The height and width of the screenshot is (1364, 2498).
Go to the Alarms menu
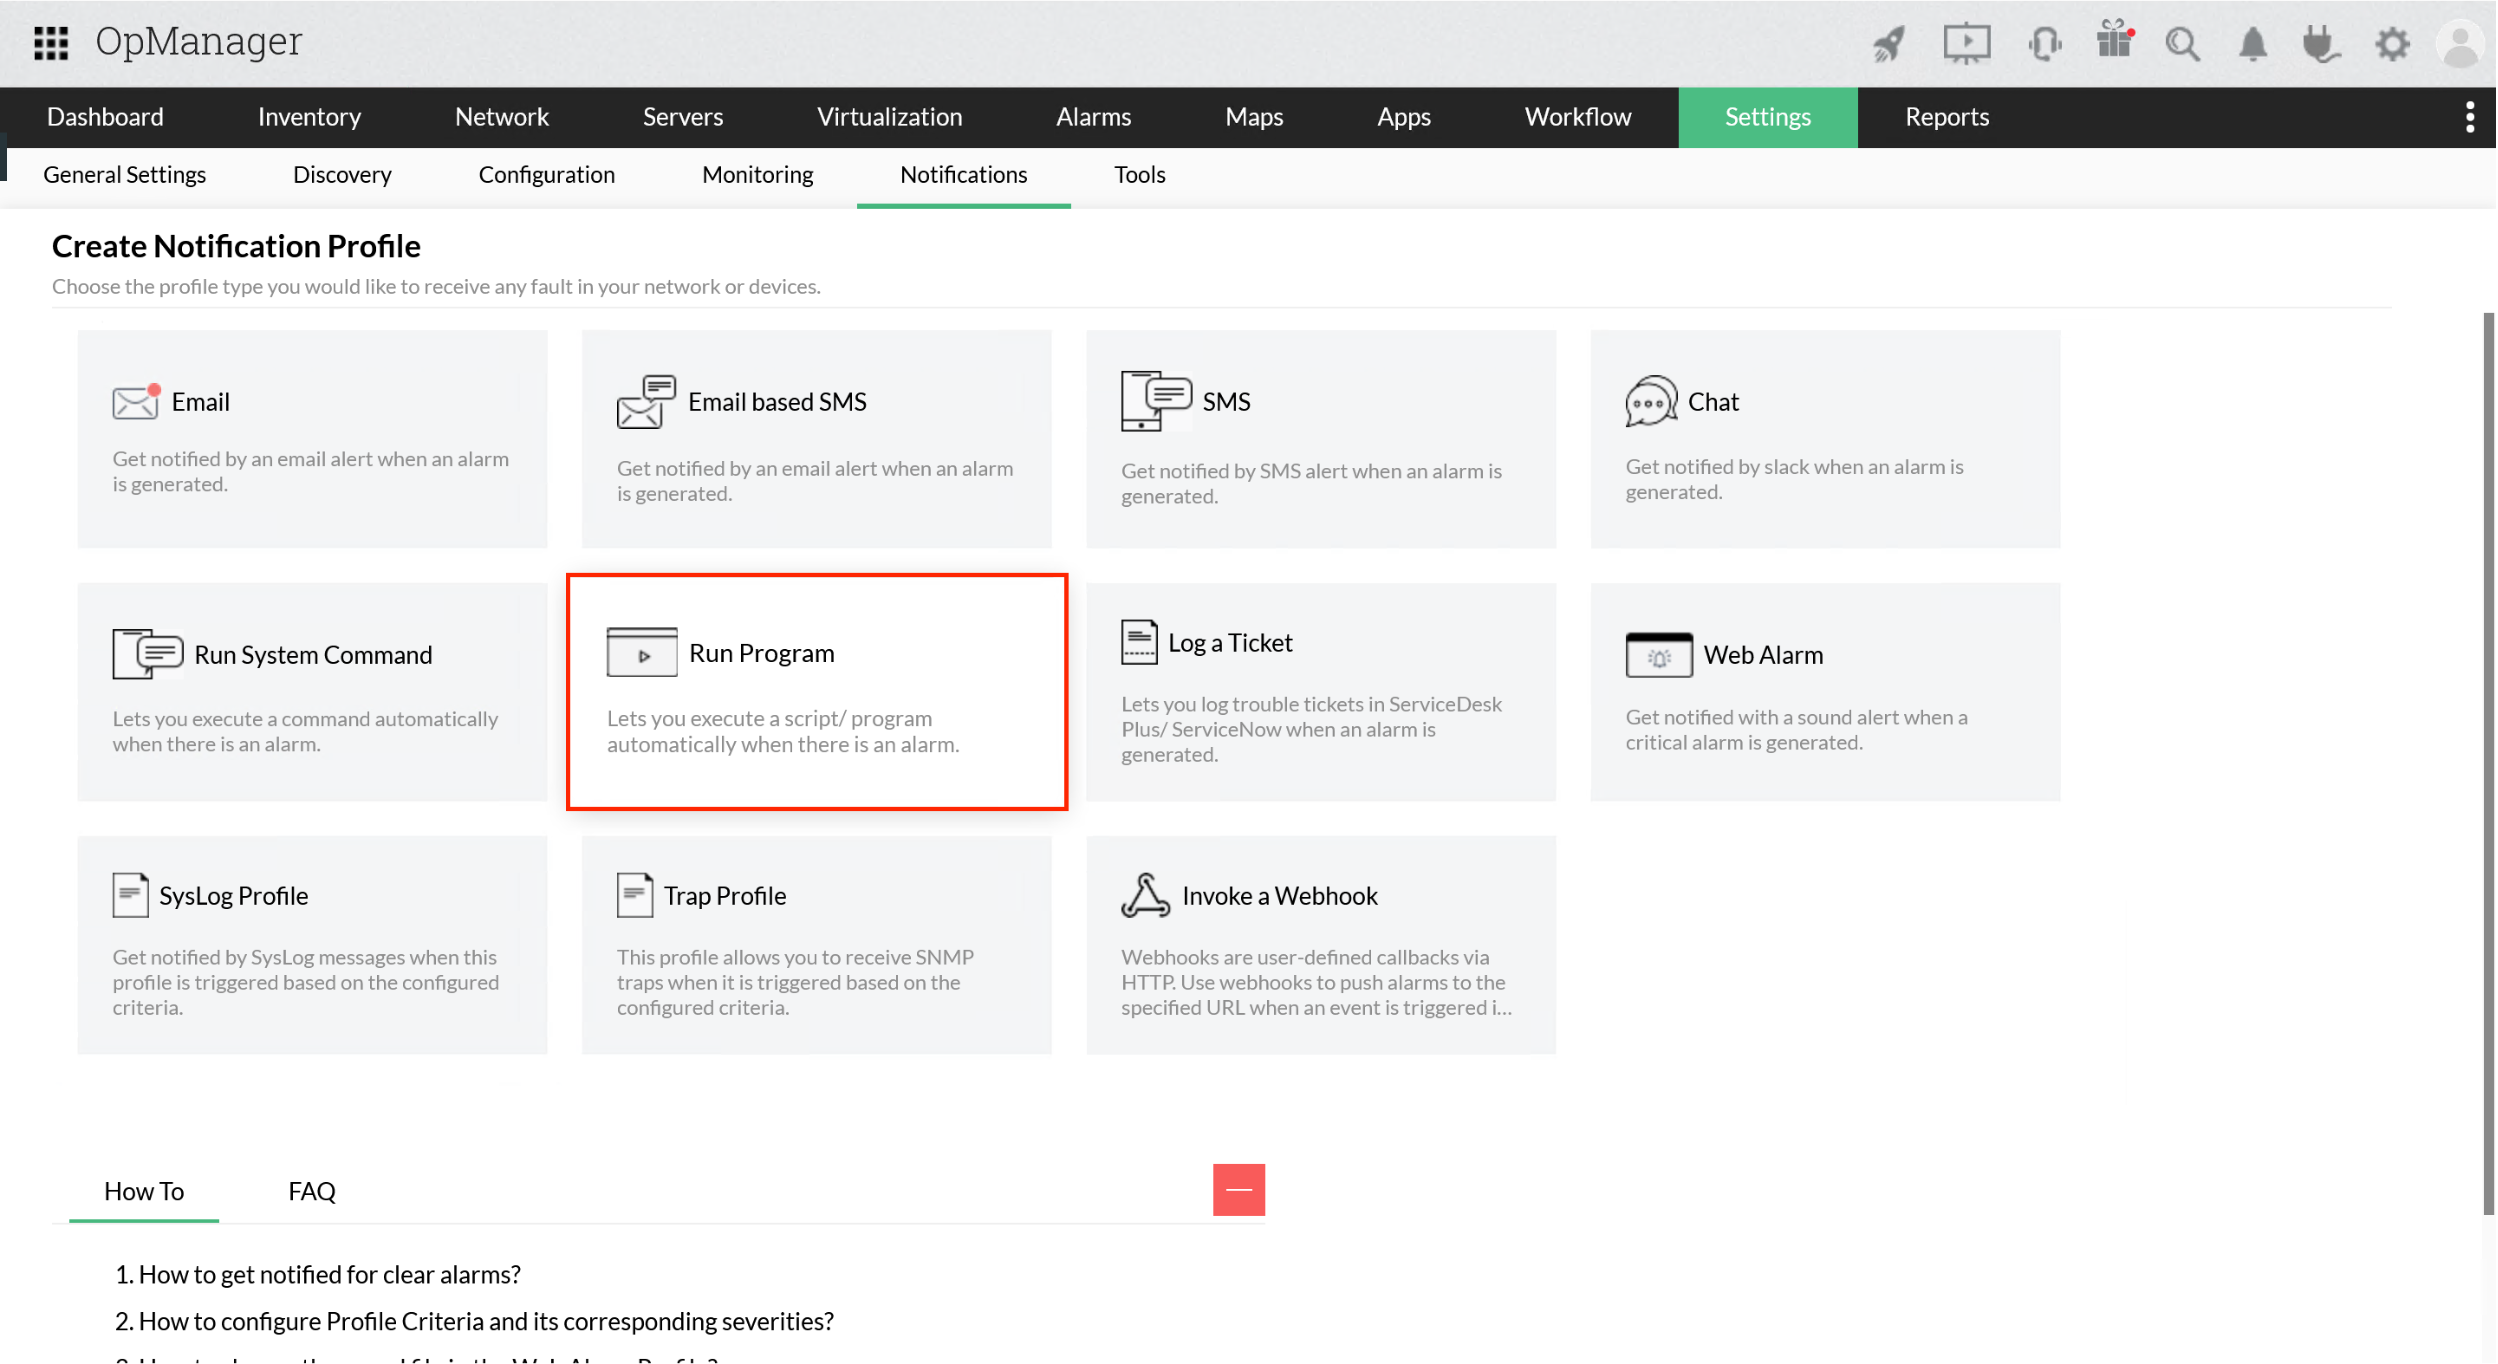click(x=1094, y=117)
